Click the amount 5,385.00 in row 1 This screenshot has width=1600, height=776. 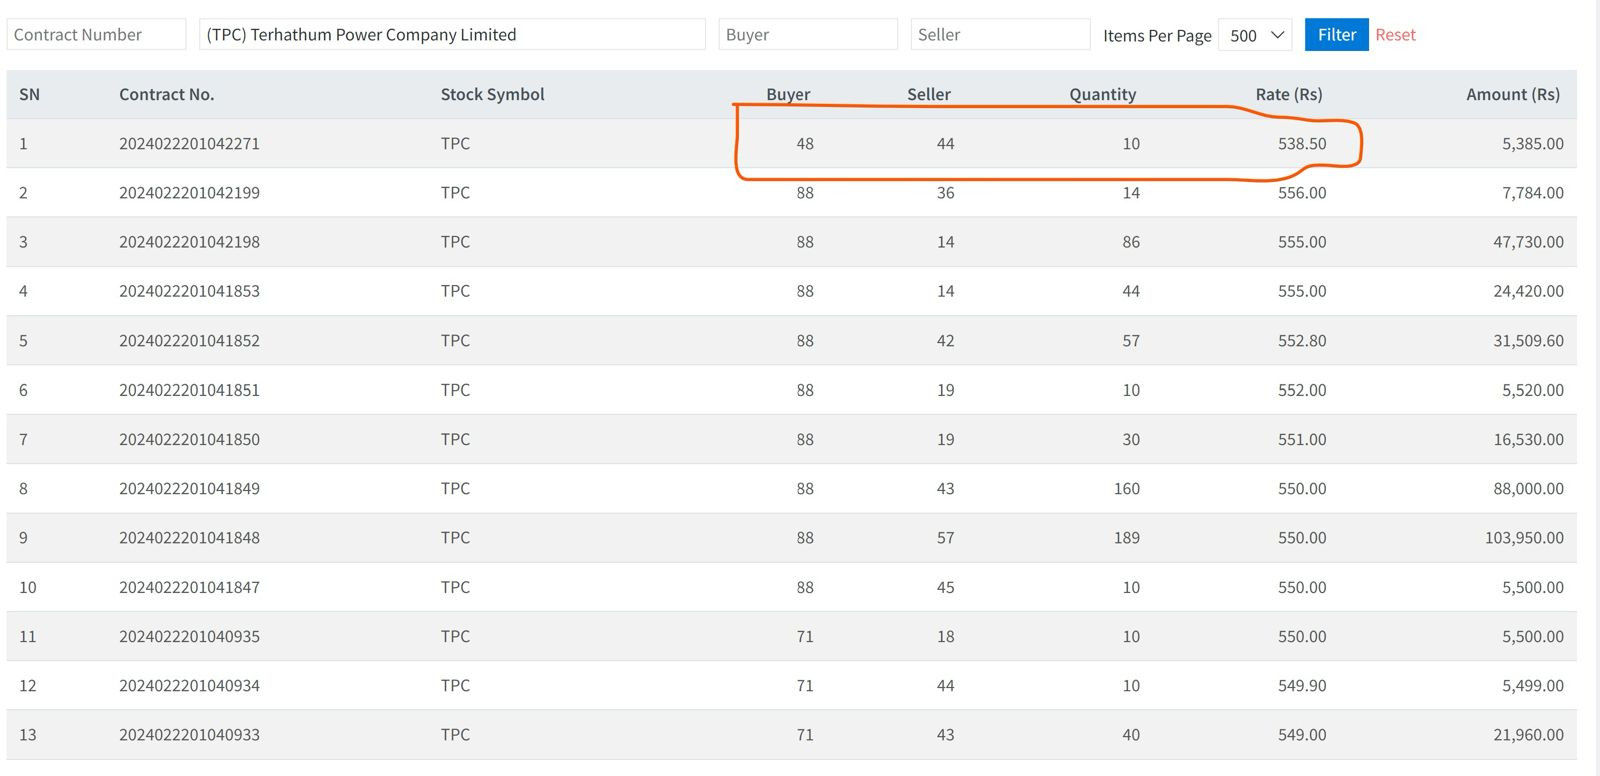coord(1532,143)
